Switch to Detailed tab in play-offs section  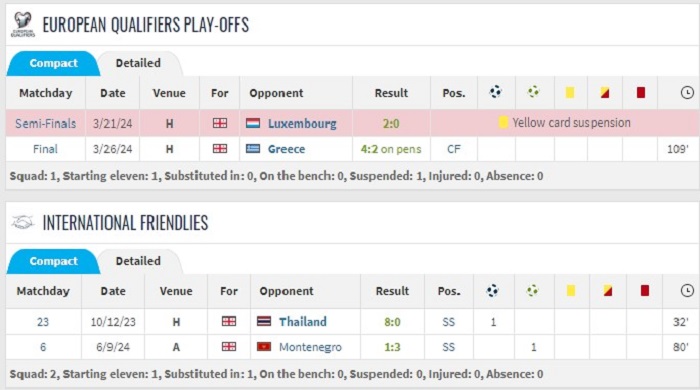coord(138,63)
